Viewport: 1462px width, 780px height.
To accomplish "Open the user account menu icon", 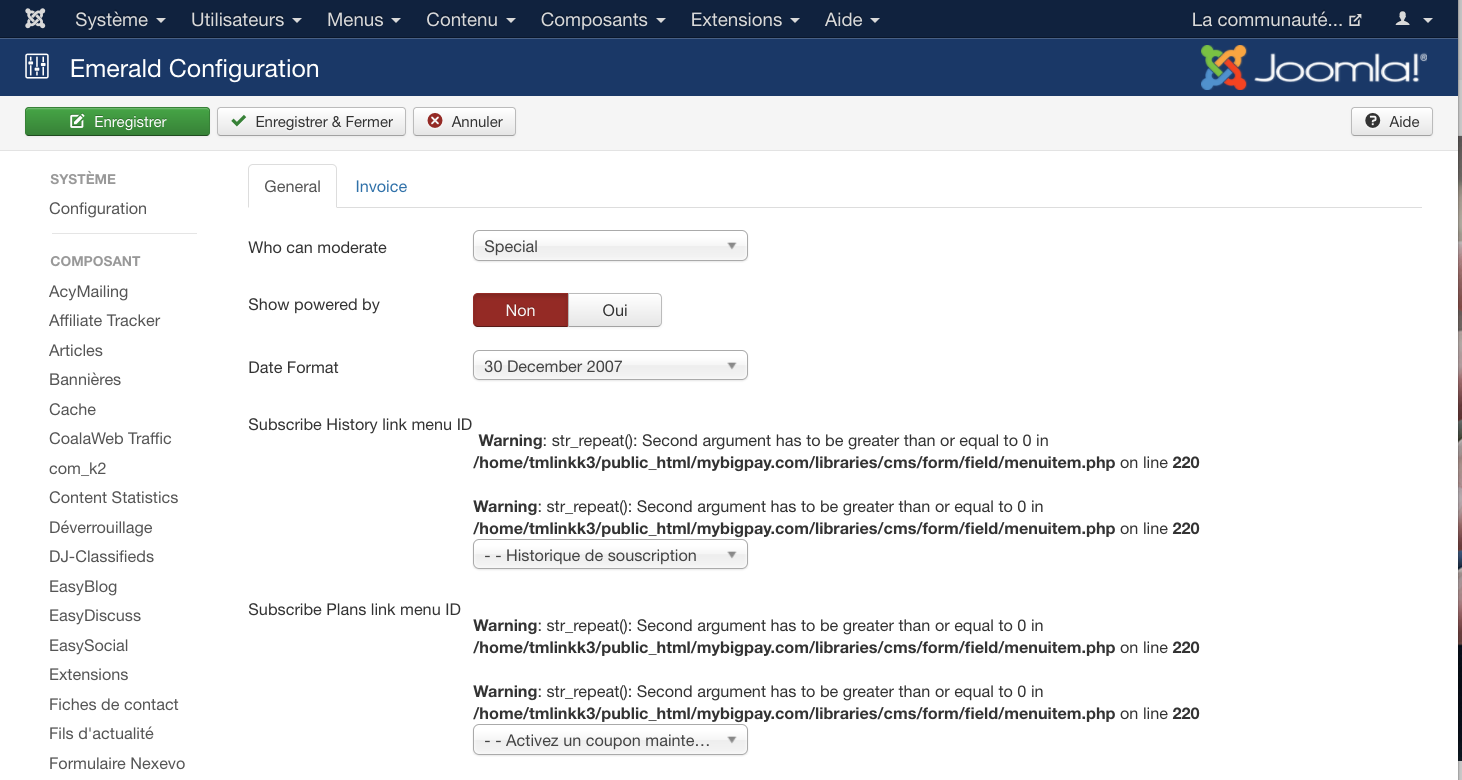I will [1414, 19].
